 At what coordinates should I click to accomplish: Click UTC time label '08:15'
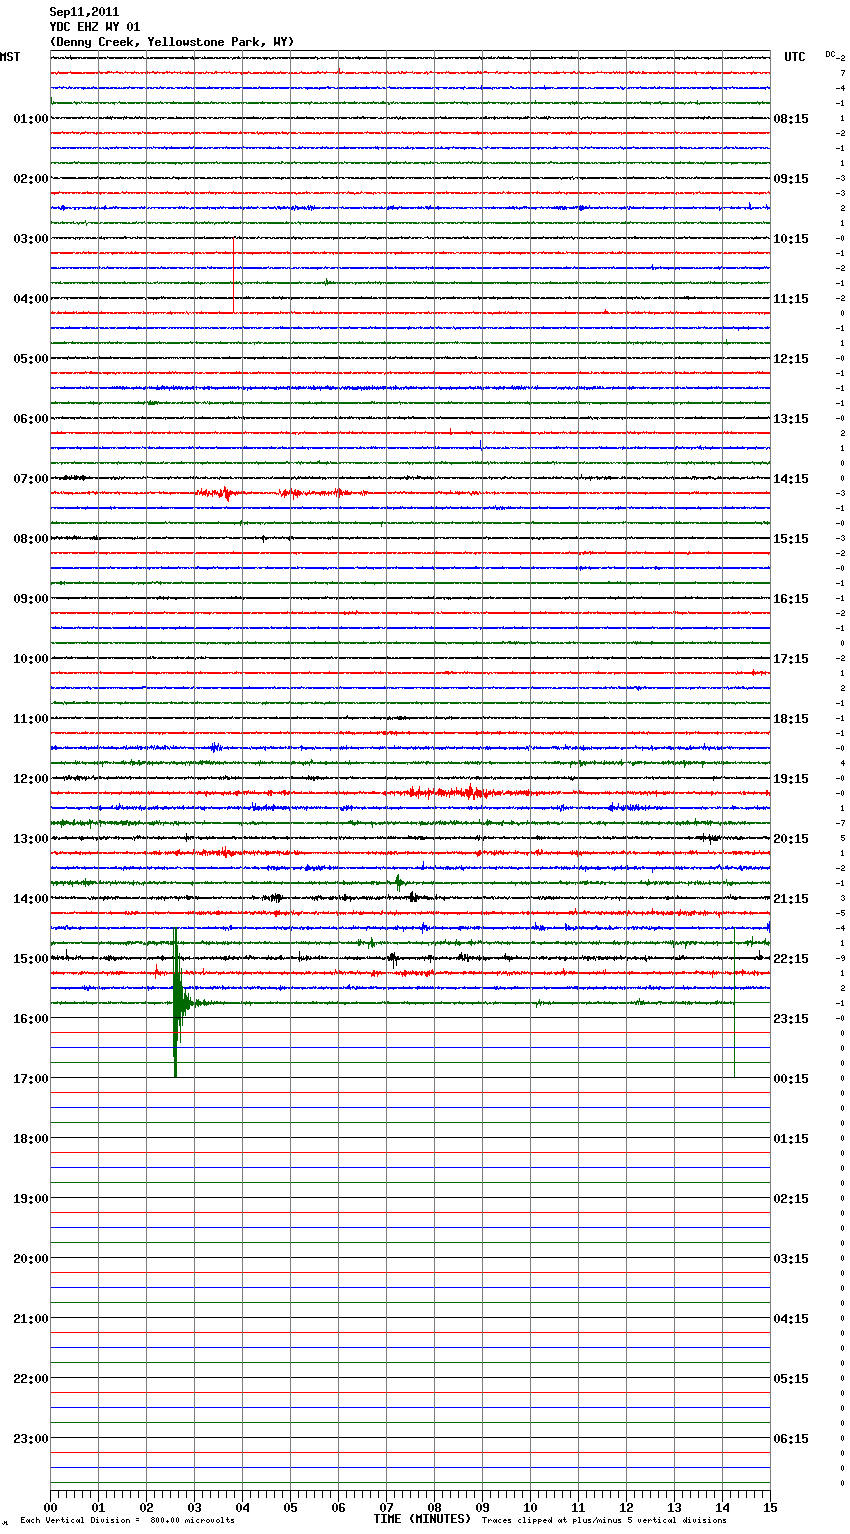coord(791,119)
